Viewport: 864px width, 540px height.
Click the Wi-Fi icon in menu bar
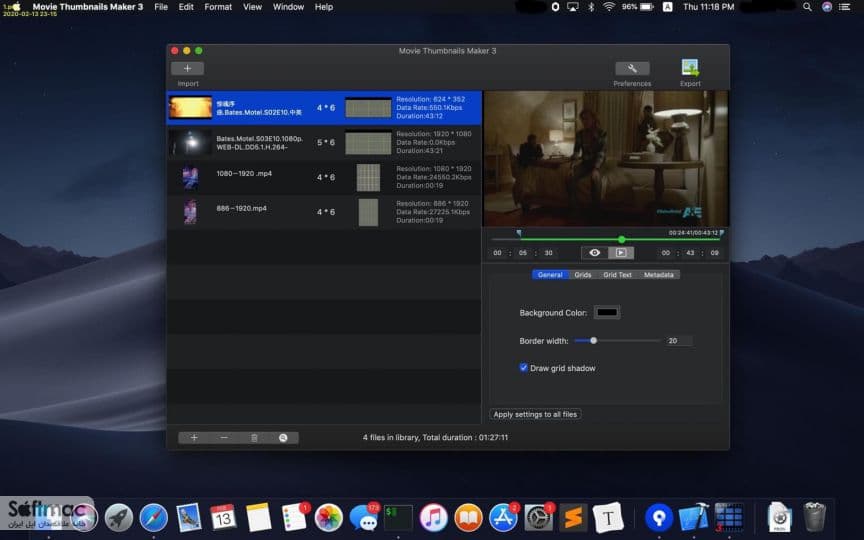pos(608,7)
